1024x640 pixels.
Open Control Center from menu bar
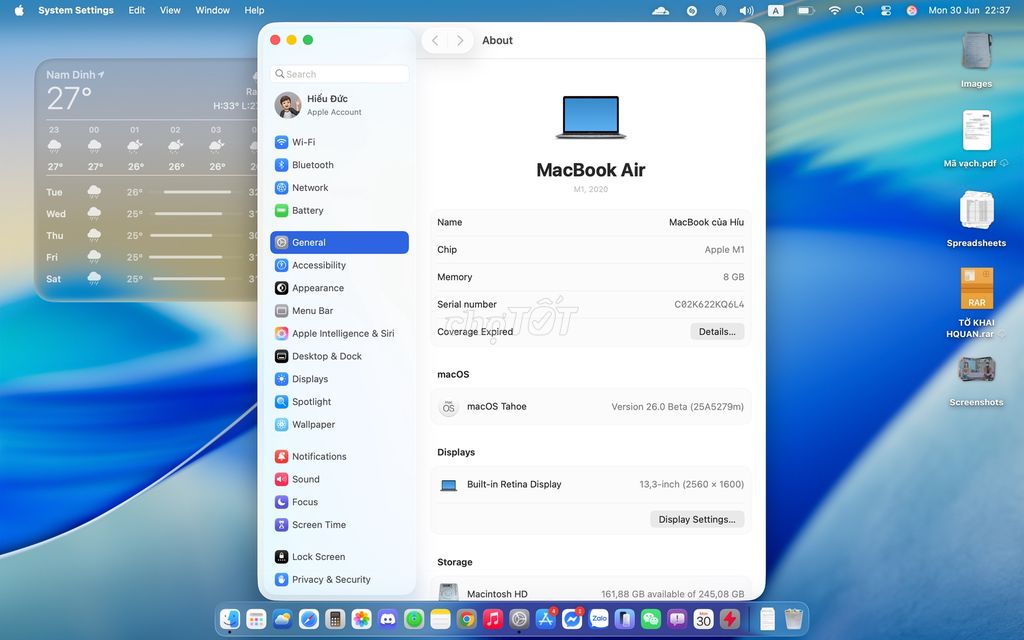click(x=886, y=10)
